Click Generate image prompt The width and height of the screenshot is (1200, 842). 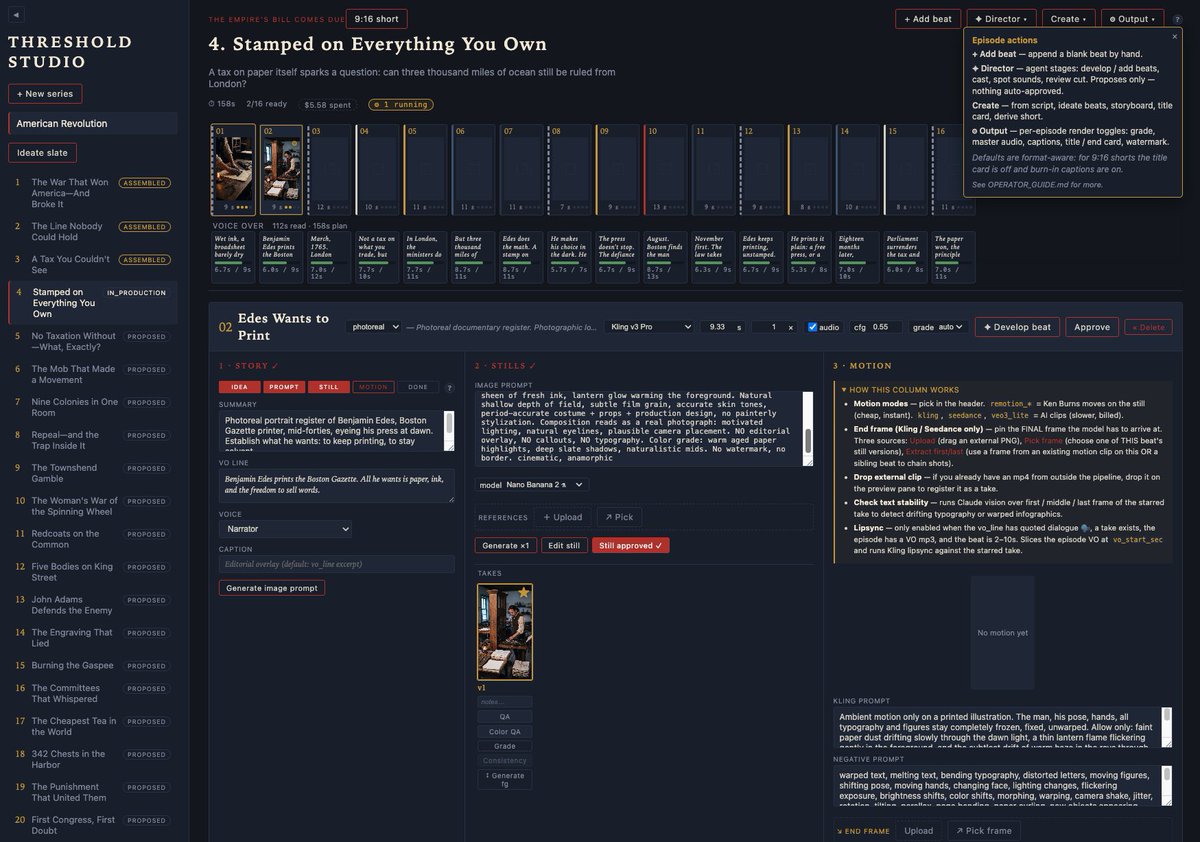tap(272, 587)
